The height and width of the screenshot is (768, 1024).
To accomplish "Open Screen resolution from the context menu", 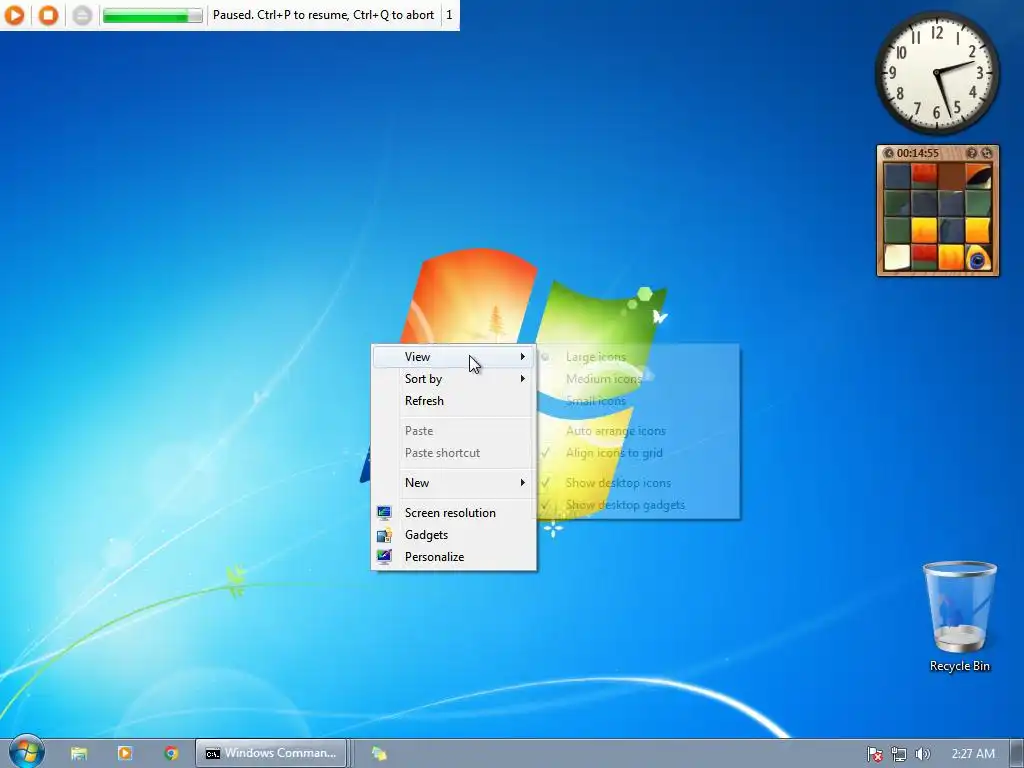I will click(454, 513).
